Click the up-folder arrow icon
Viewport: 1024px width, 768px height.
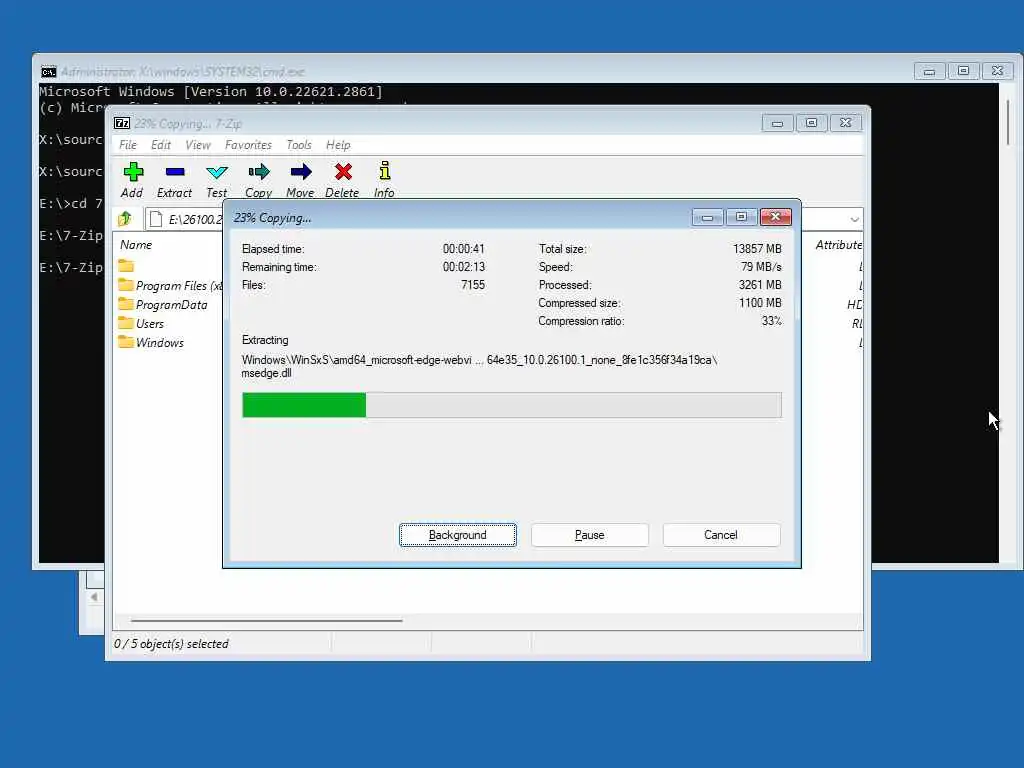point(125,218)
